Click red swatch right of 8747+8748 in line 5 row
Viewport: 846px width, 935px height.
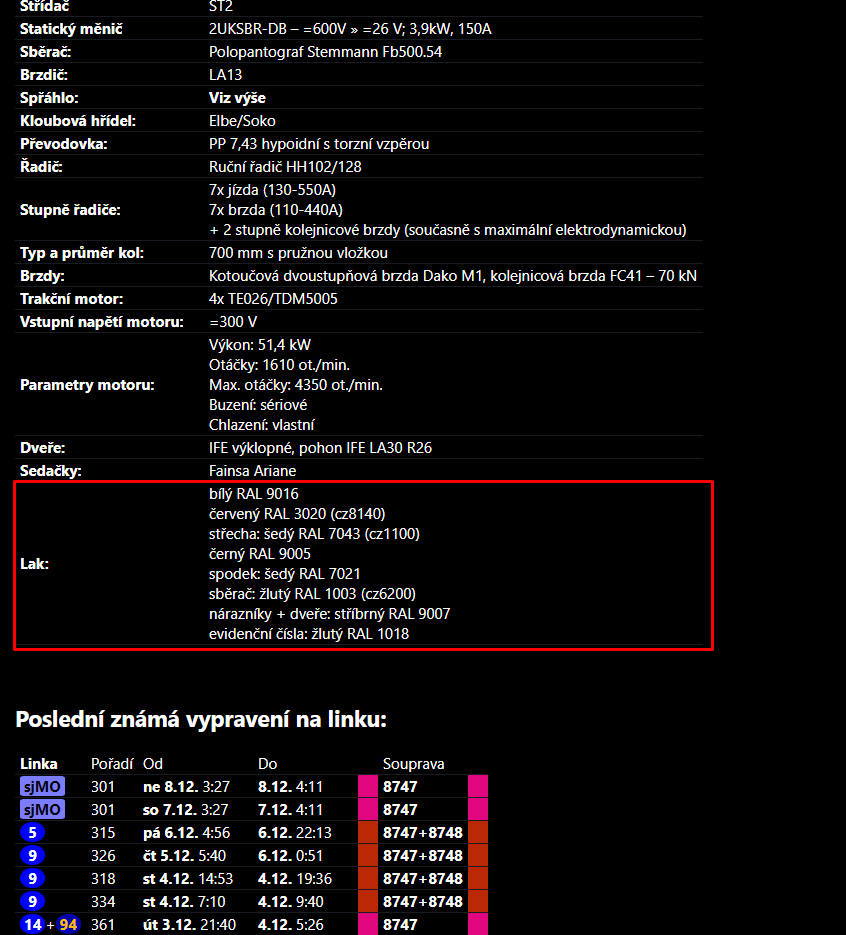[477, 833]
